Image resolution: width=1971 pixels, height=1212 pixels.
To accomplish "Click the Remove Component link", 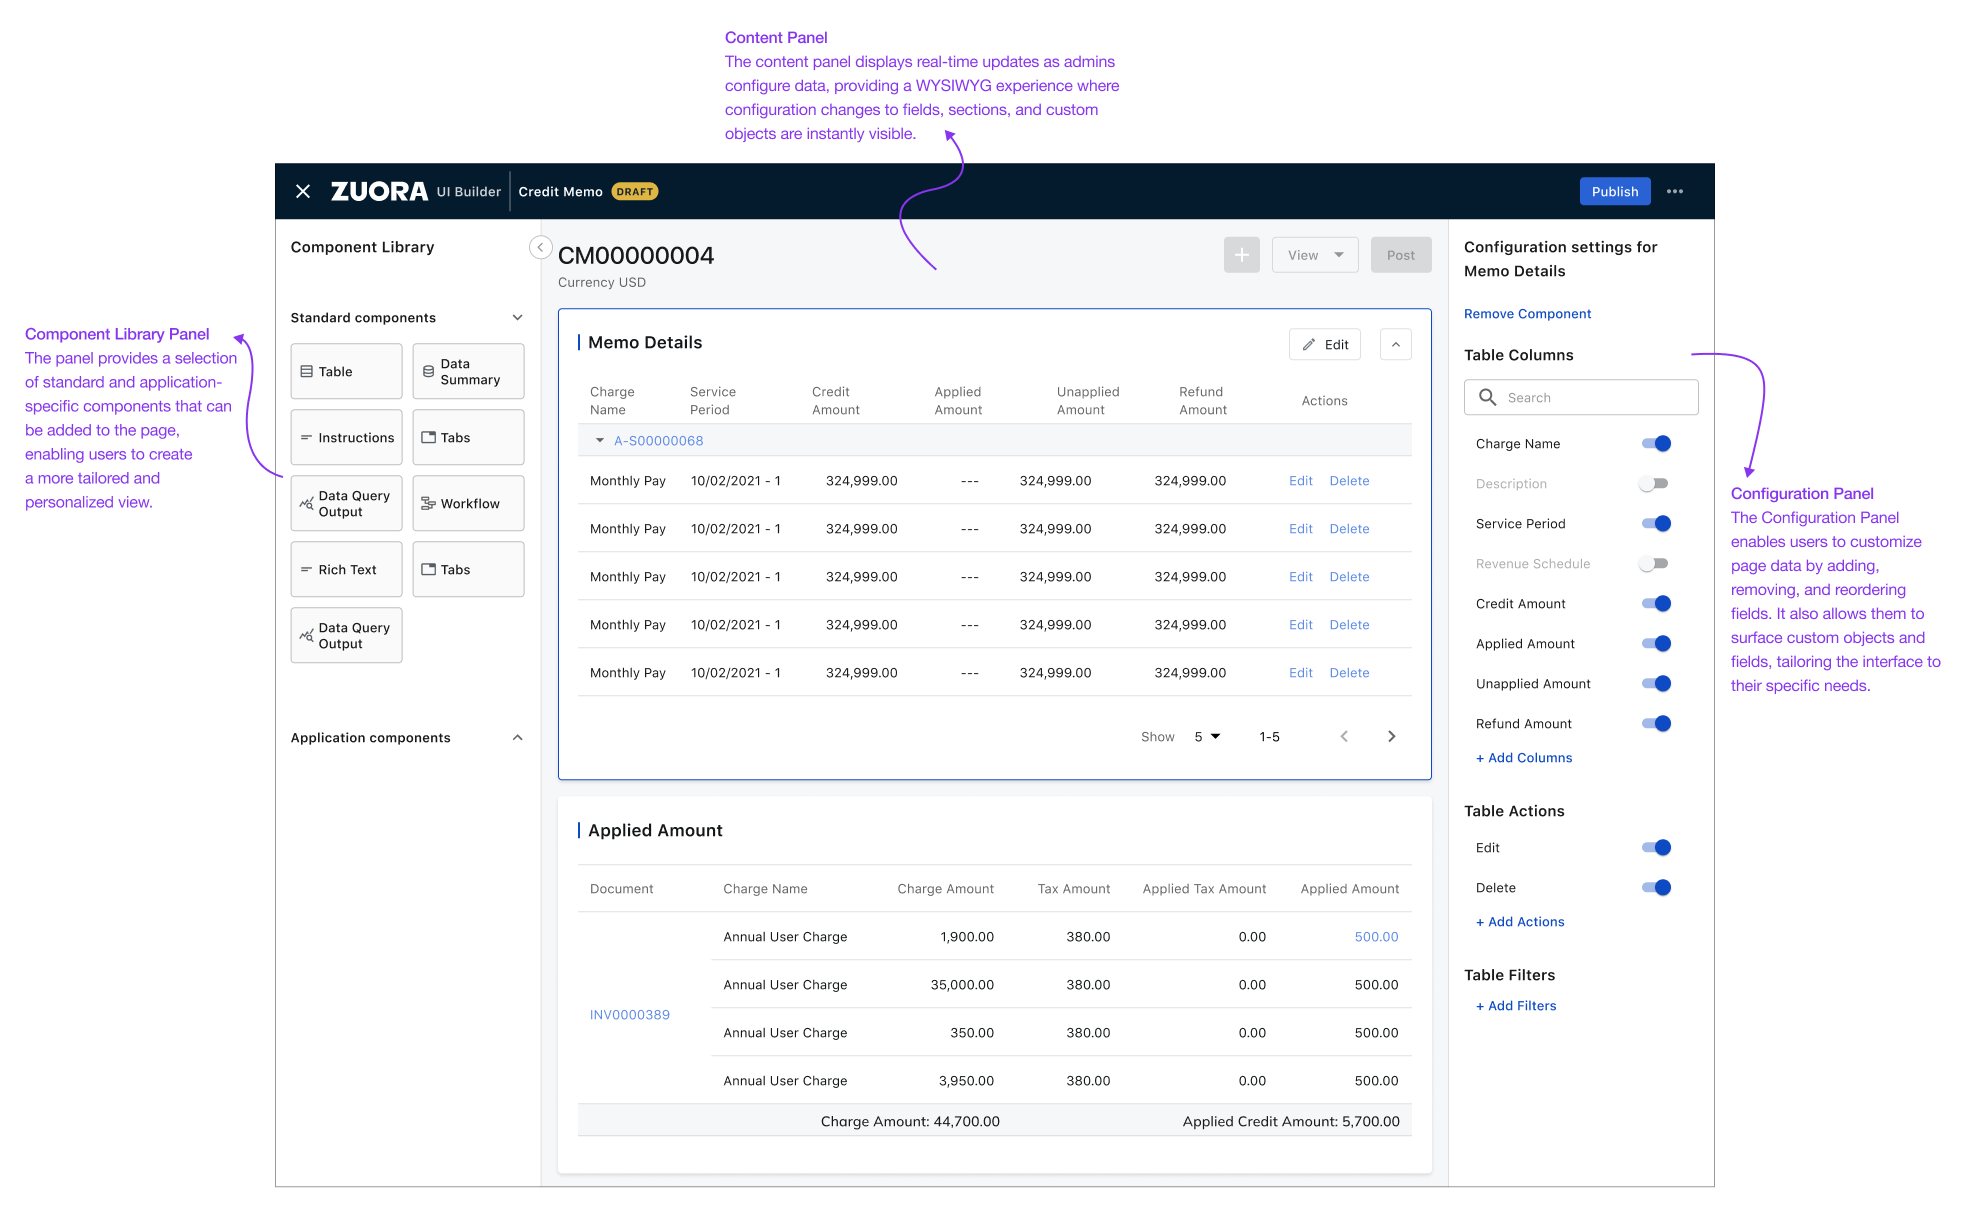I will pyautogui.click(x=1527, y=313).
